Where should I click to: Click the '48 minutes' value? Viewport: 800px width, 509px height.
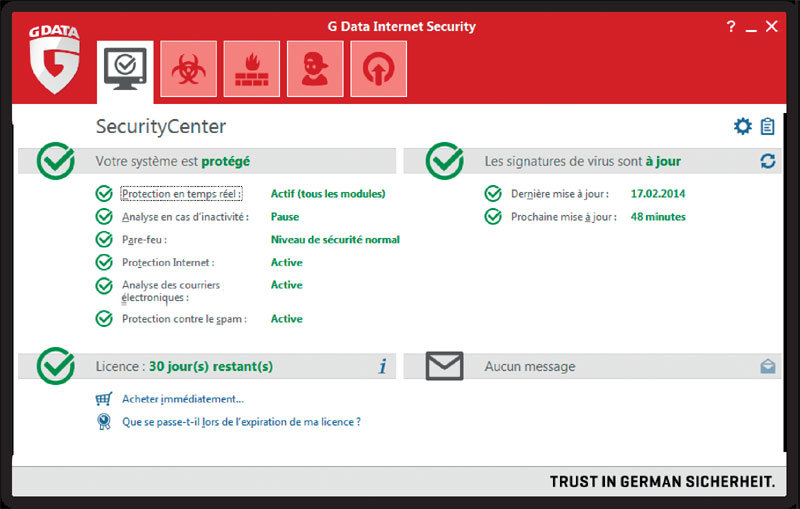coord(658,217)
